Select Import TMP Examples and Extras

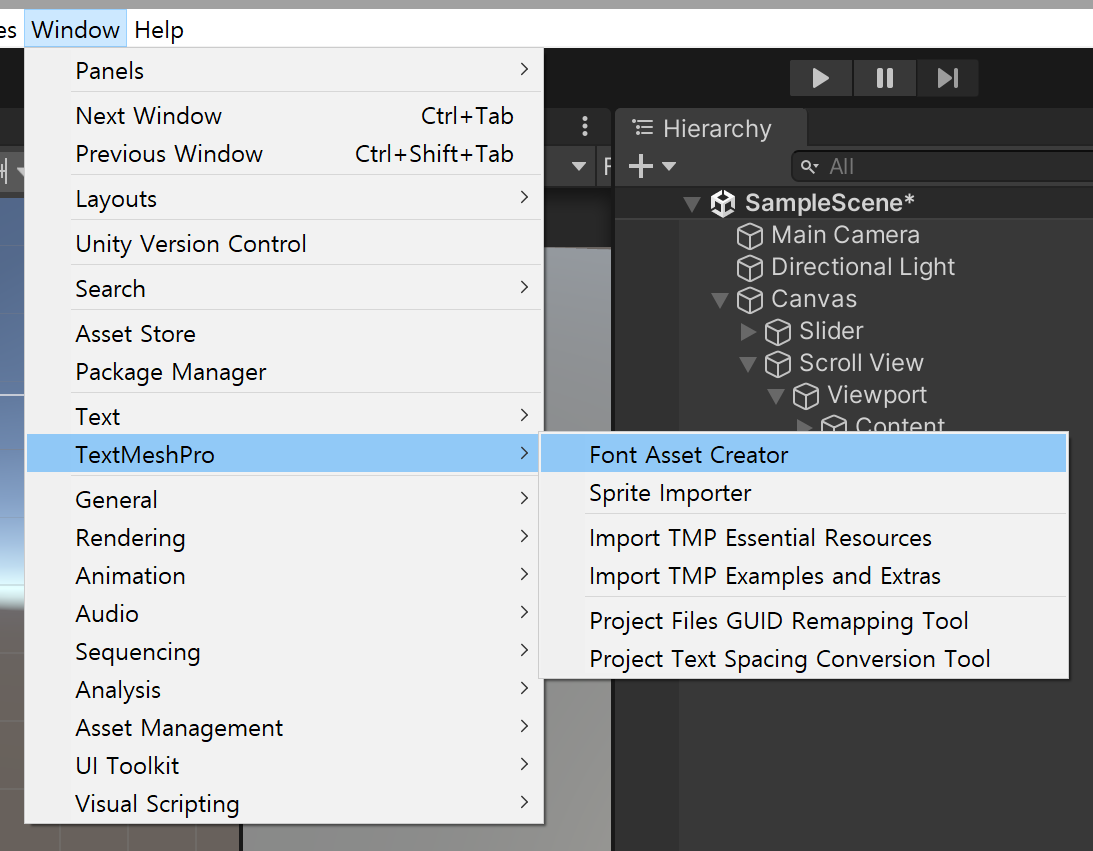804,576
